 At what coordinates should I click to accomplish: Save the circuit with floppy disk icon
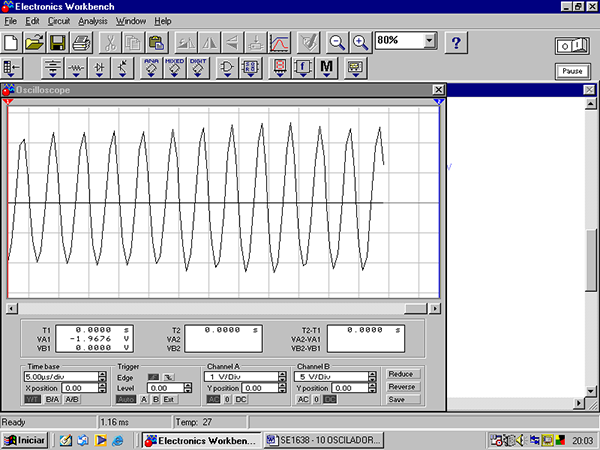click(x=58, y=42)
